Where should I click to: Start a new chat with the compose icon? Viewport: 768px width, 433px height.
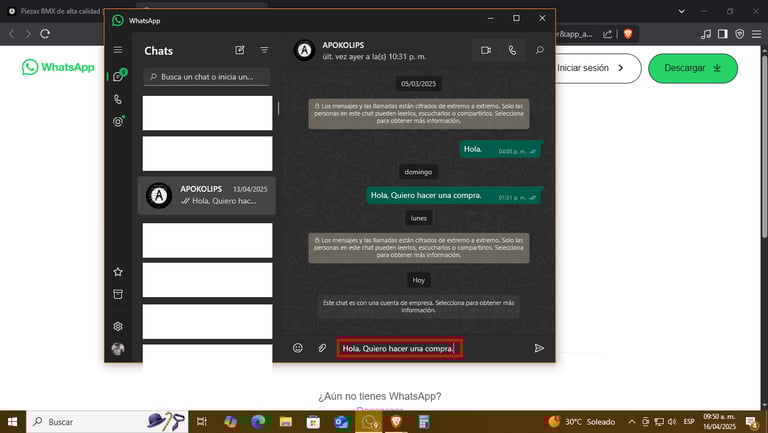(240, 50)
